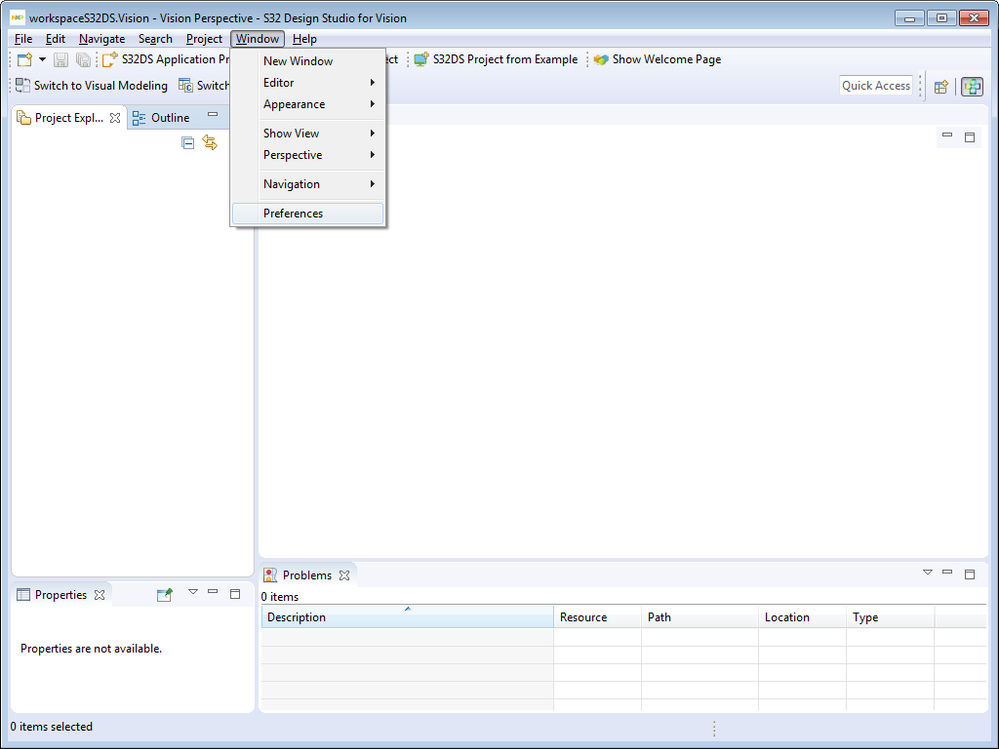Viewport: 999px width, 749px height.
Task: Expand the Navigation submenu
Action: pyautogui.click(x=308, y=185)
